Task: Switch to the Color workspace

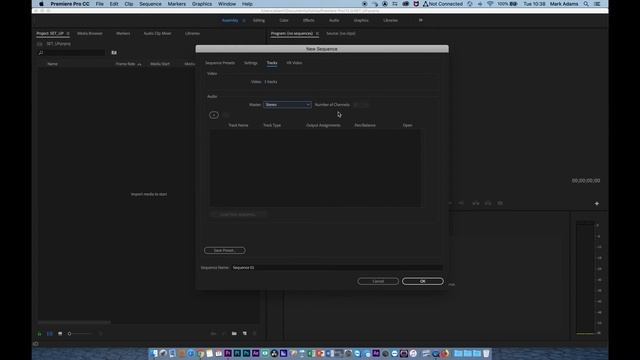Action: tap(284, 20)
